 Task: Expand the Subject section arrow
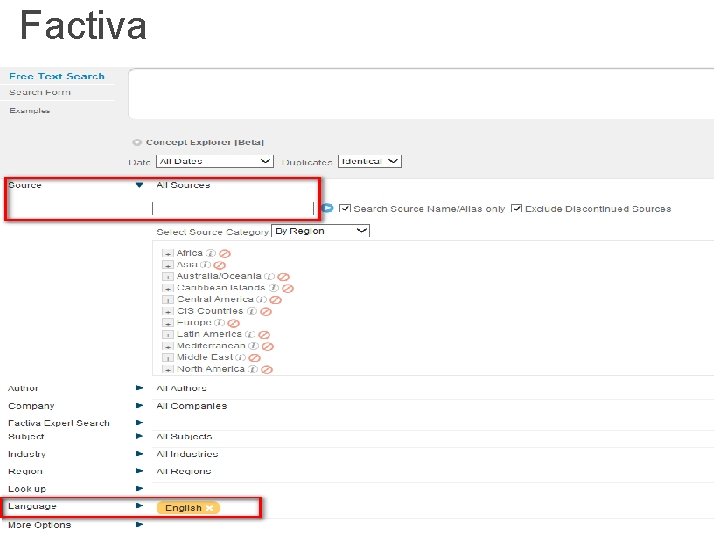(x=140, y=436)
